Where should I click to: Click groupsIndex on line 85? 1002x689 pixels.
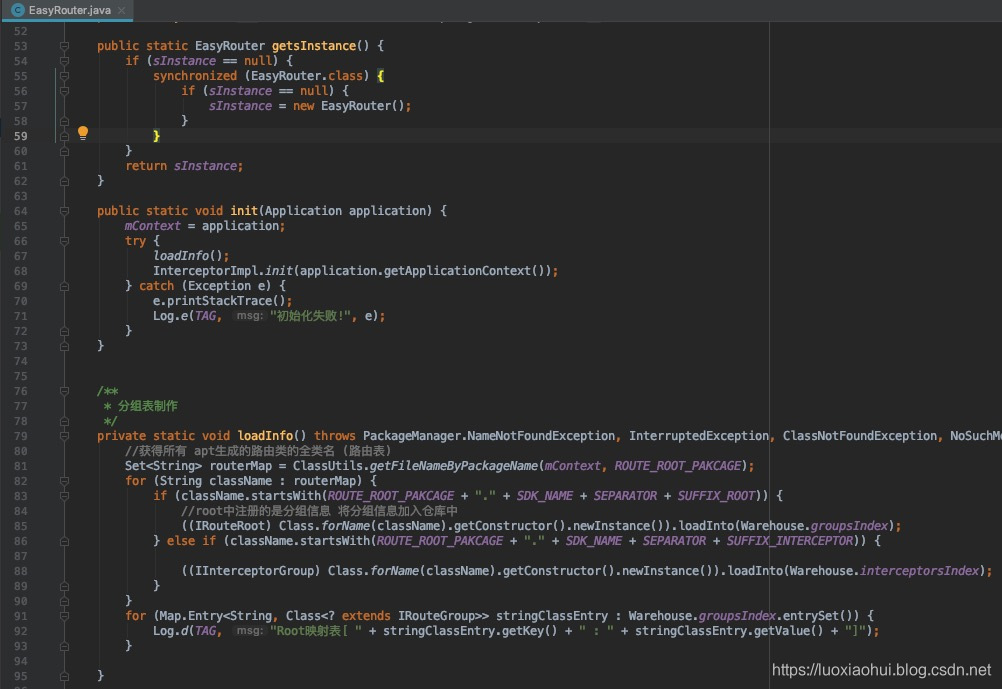(x=849, y=526)
